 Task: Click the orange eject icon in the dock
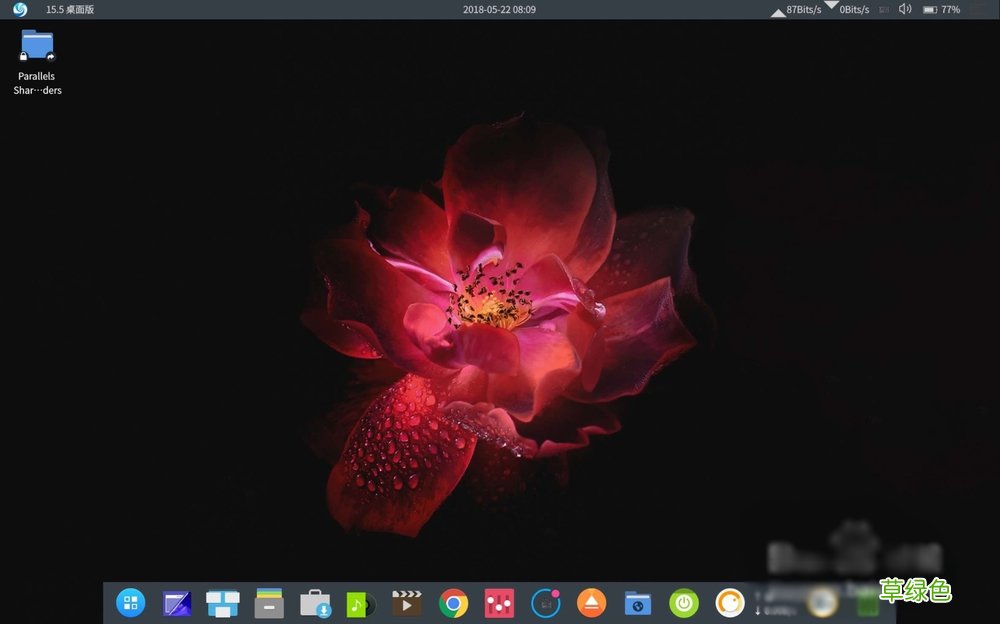(x=591, y=603)
